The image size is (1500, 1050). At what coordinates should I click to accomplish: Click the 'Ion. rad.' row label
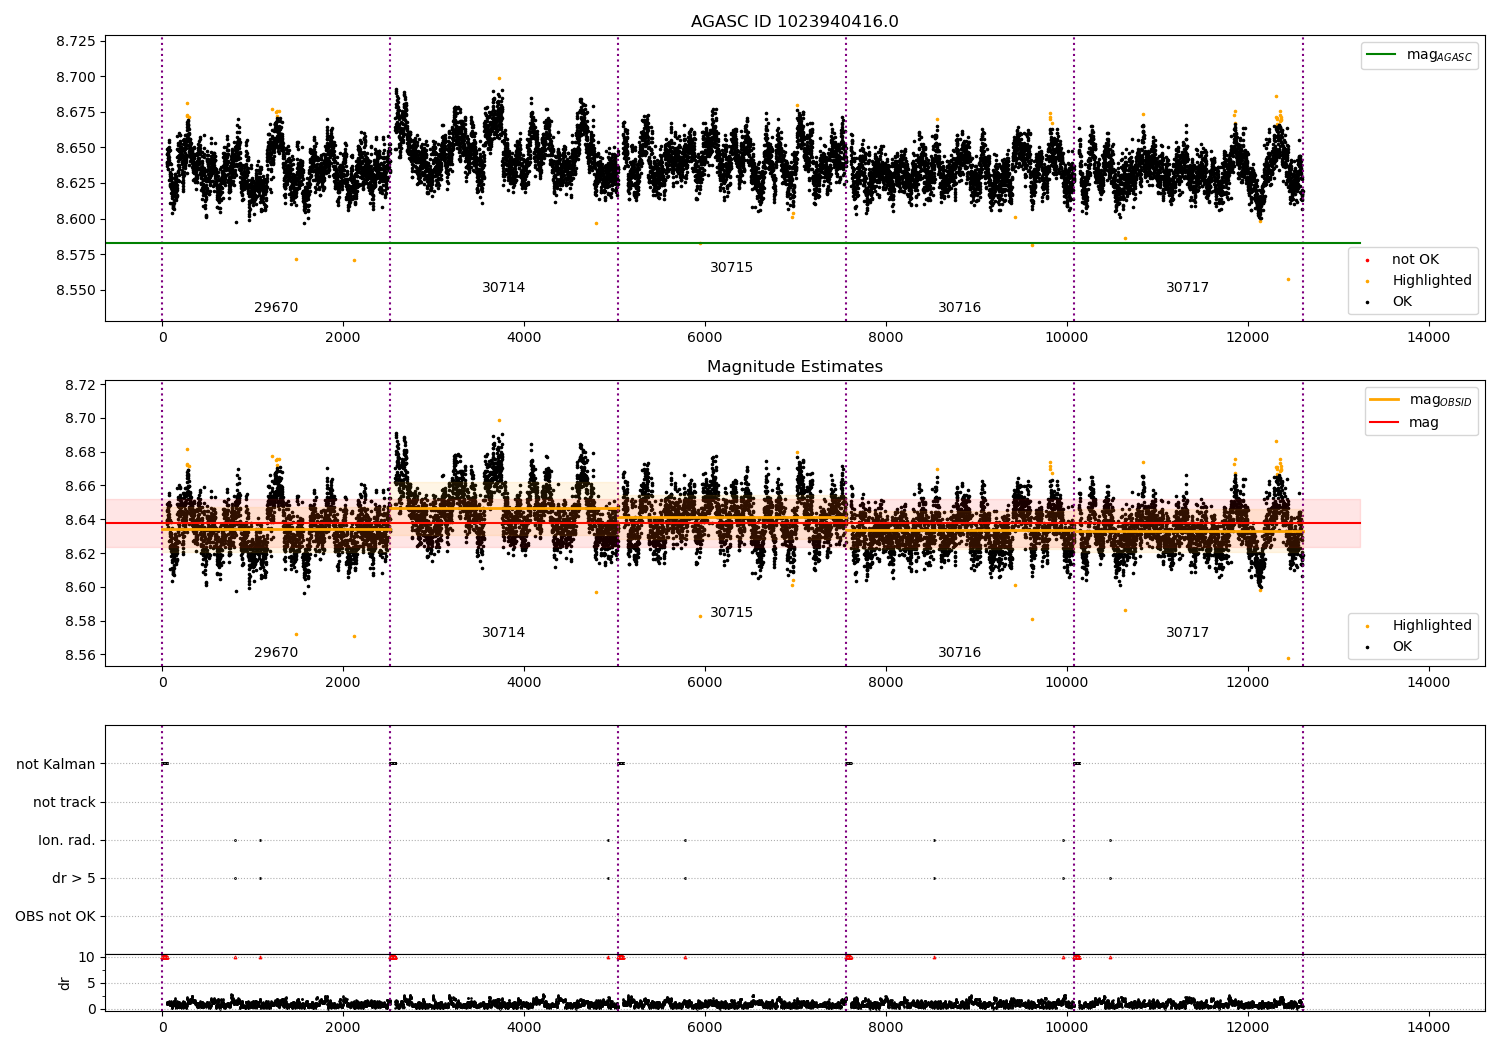[67, 841]
